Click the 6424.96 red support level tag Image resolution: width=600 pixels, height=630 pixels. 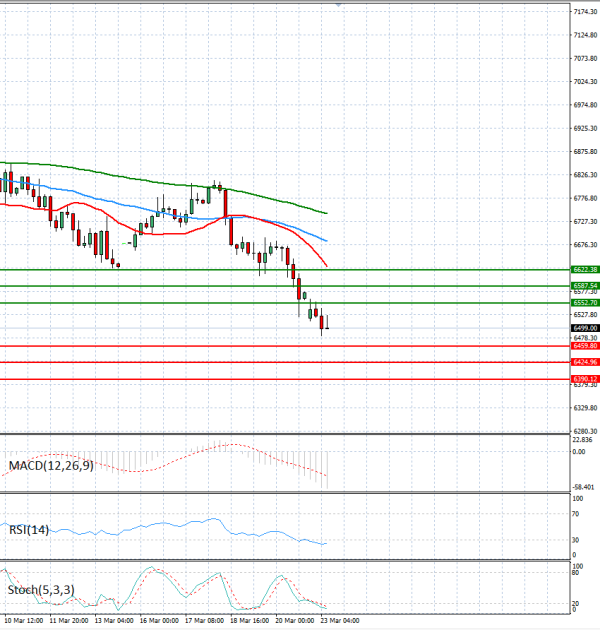[x=585, y=362]
